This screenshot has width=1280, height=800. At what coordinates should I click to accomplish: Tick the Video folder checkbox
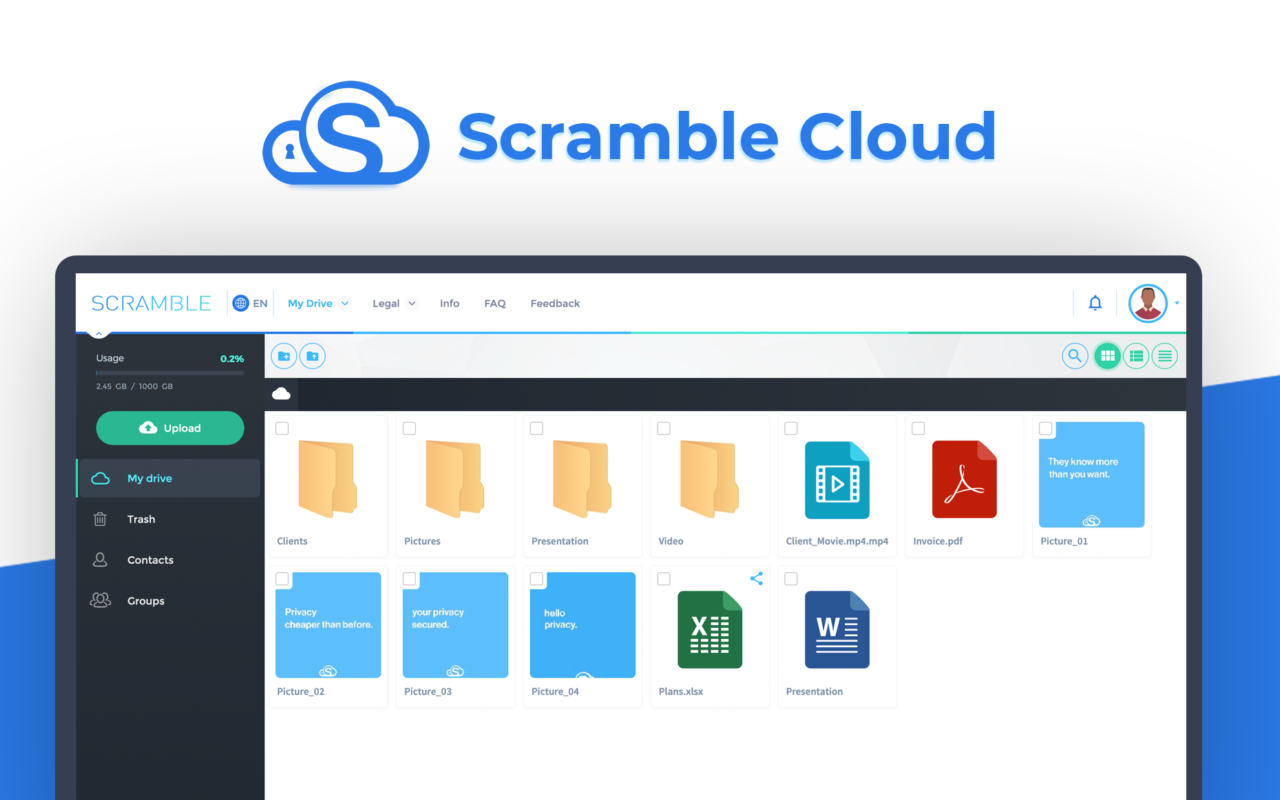[x=663, y=428]
